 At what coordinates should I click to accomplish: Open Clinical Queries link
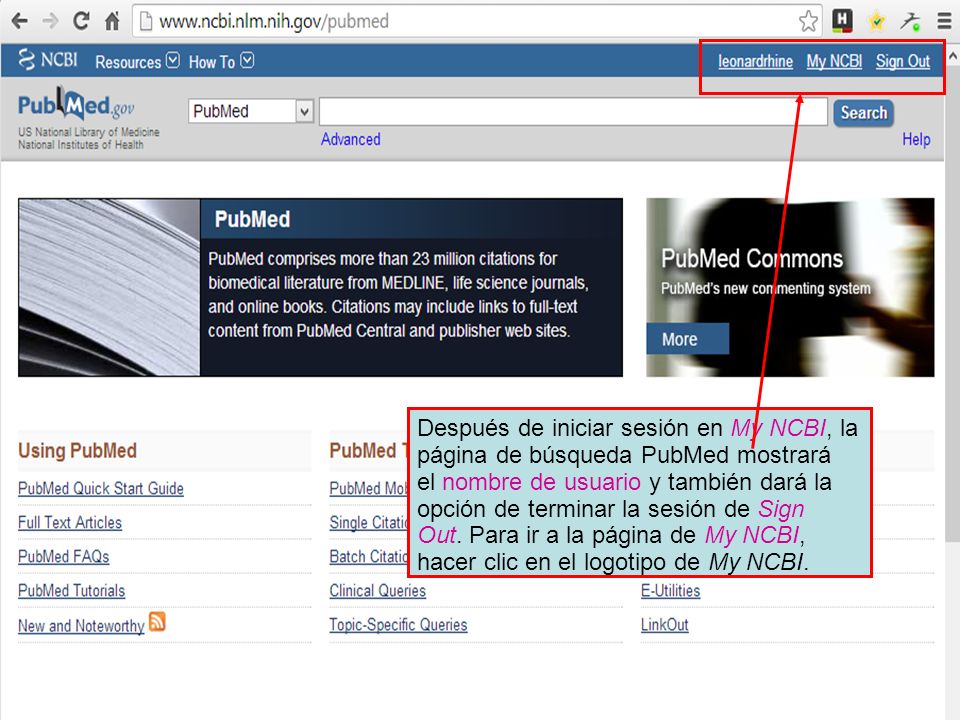coord(378,591)
